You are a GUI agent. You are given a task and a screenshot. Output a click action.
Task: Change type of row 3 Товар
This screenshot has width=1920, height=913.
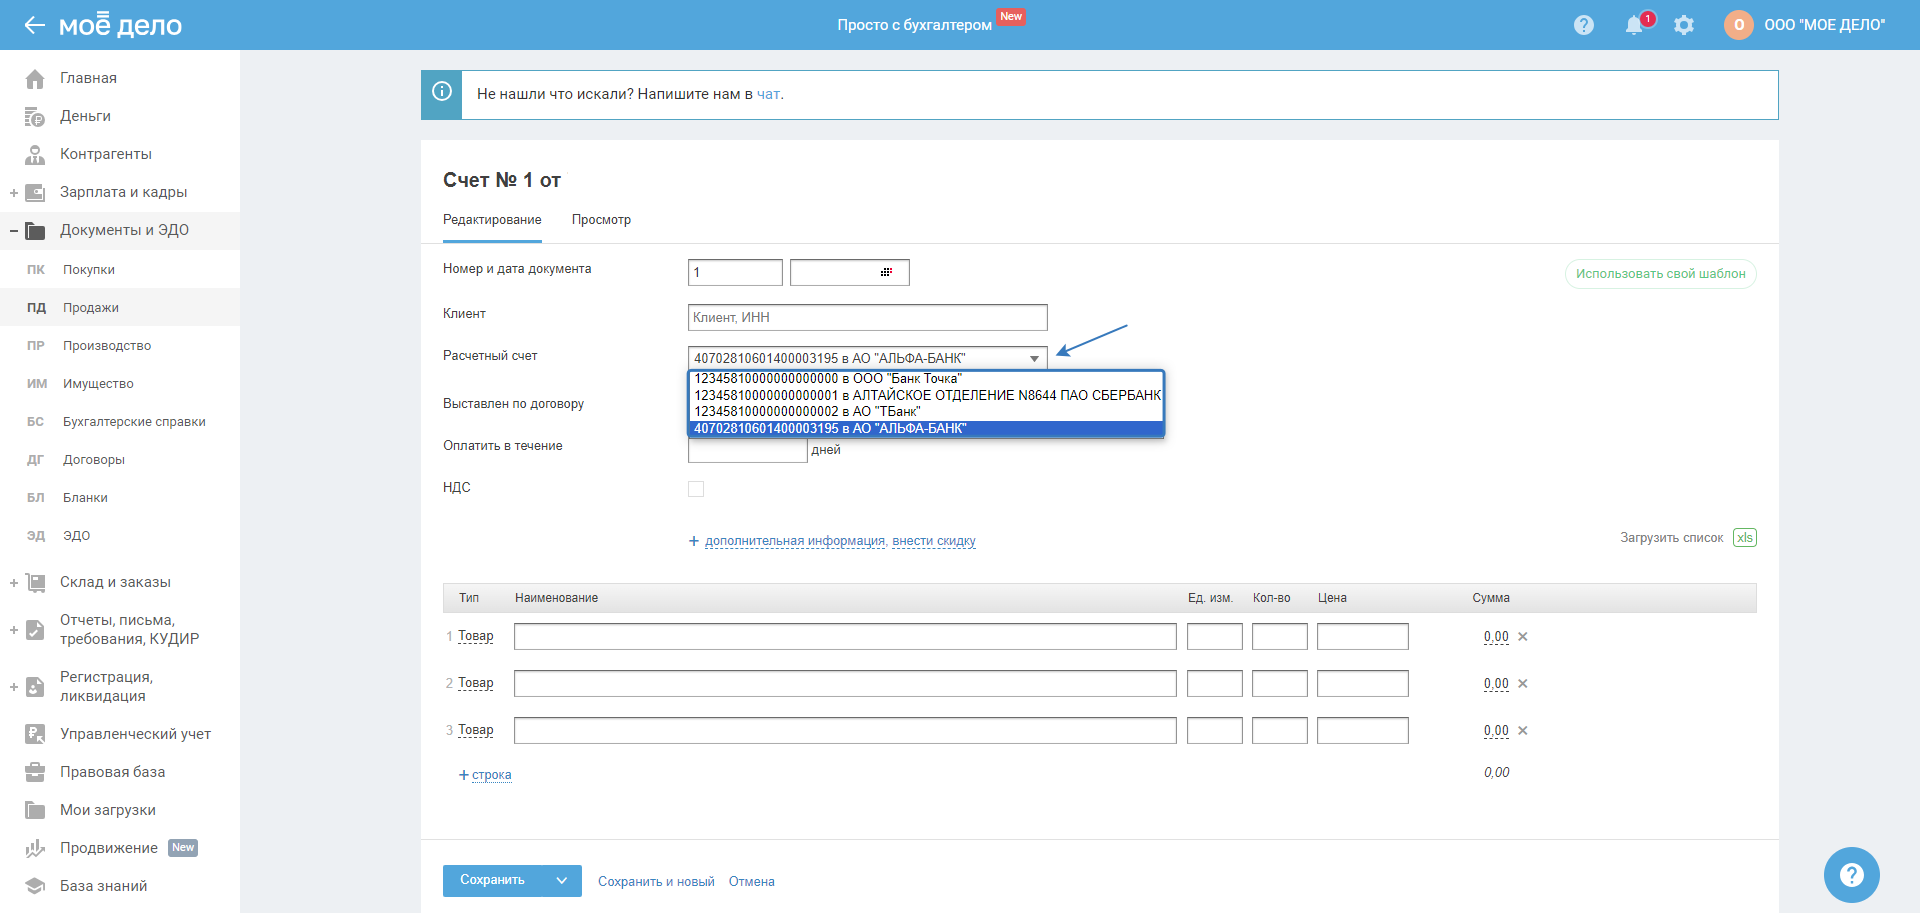click(476, 730)
